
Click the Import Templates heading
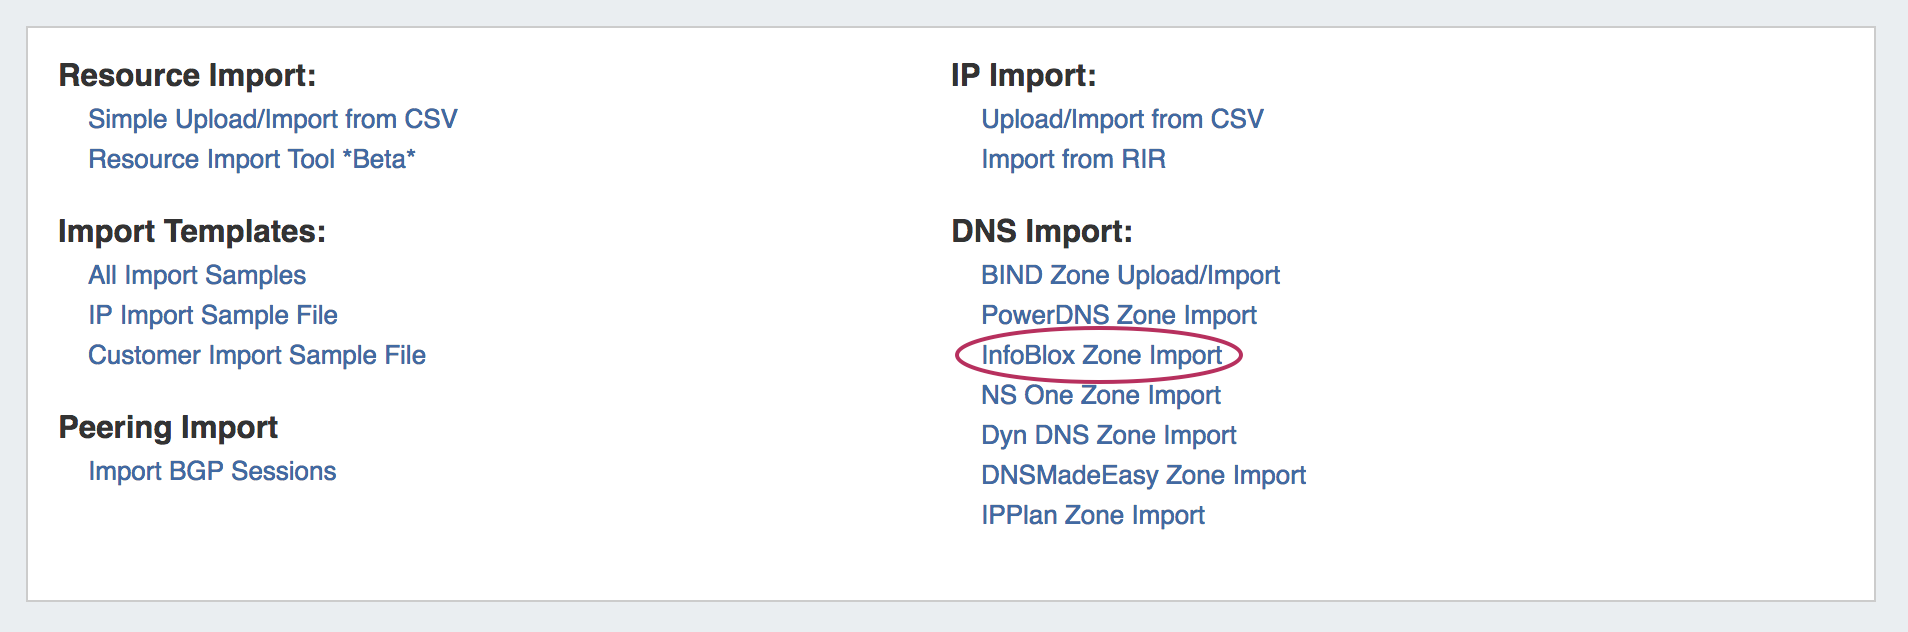[x=192, y=231]
